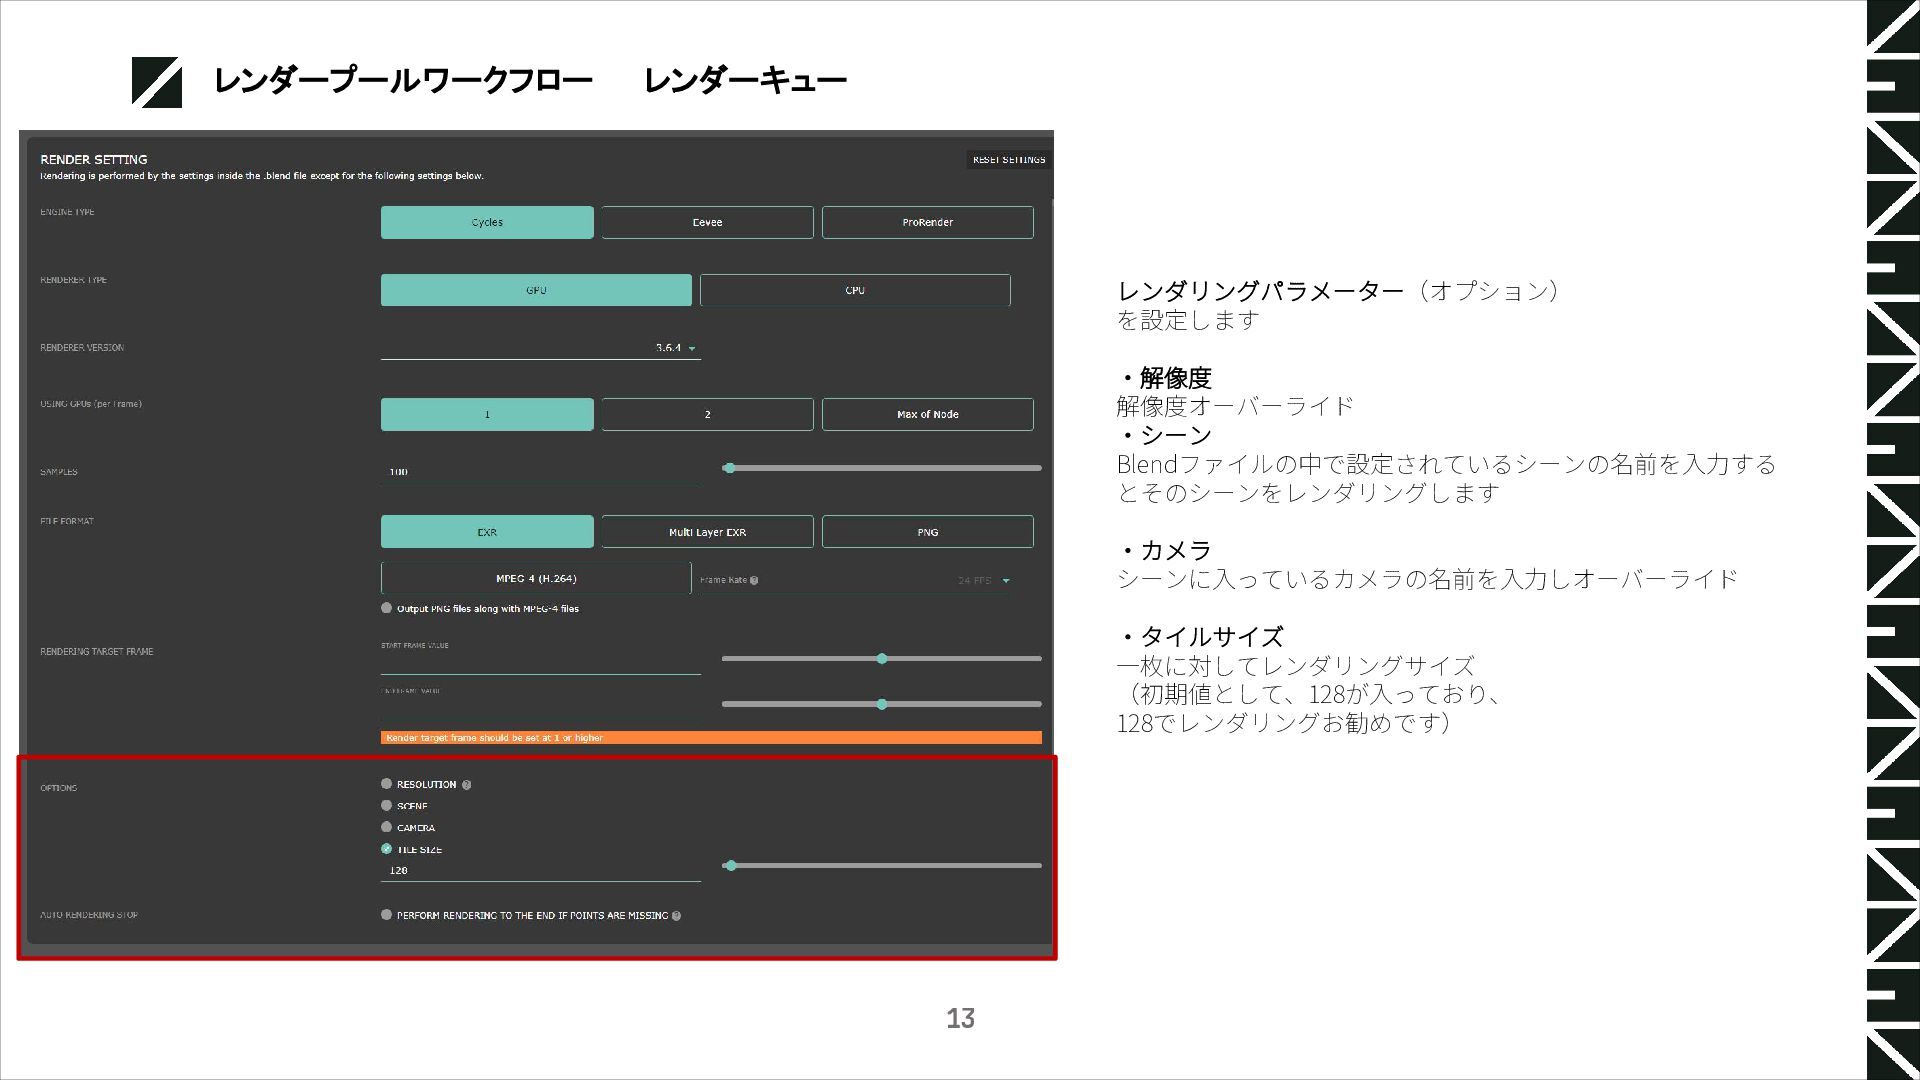Enable perform rendering to end option
Viewport: 1920px width, 1080px height.
387,915
